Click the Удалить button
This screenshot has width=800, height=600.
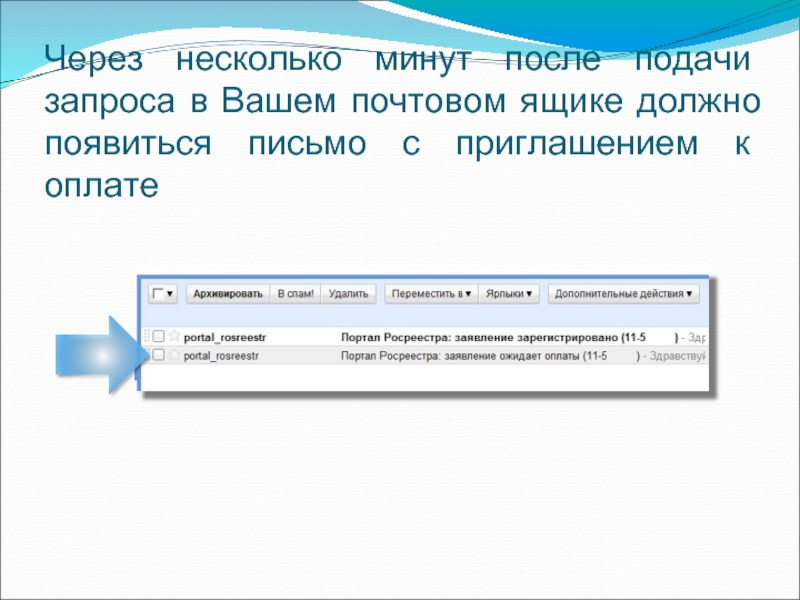(348, 294)
